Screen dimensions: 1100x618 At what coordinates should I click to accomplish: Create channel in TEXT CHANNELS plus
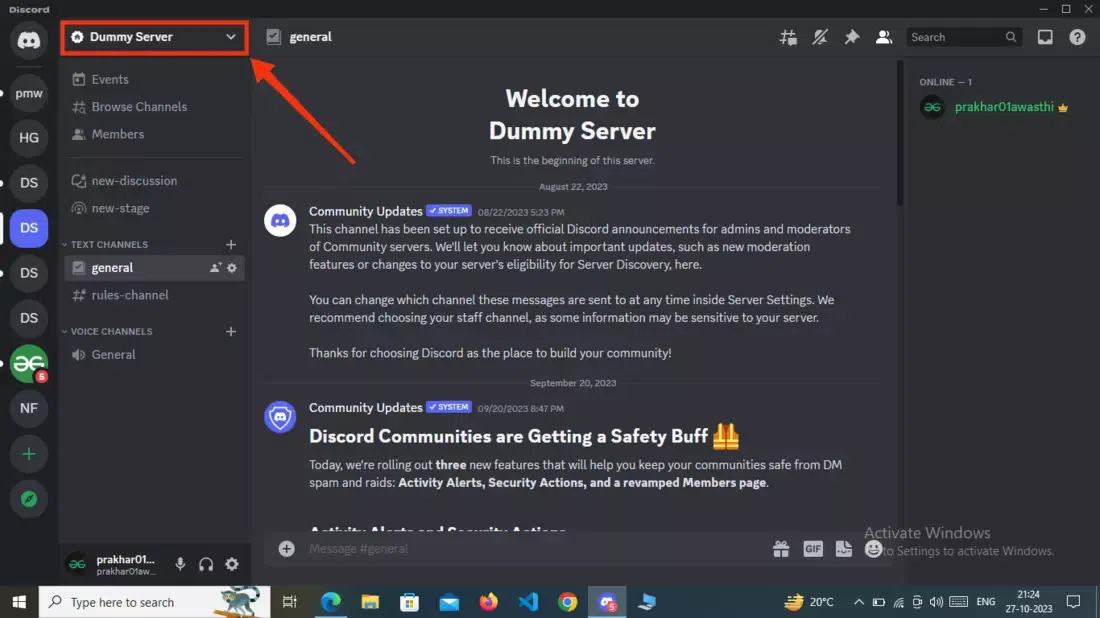[231, 245]
